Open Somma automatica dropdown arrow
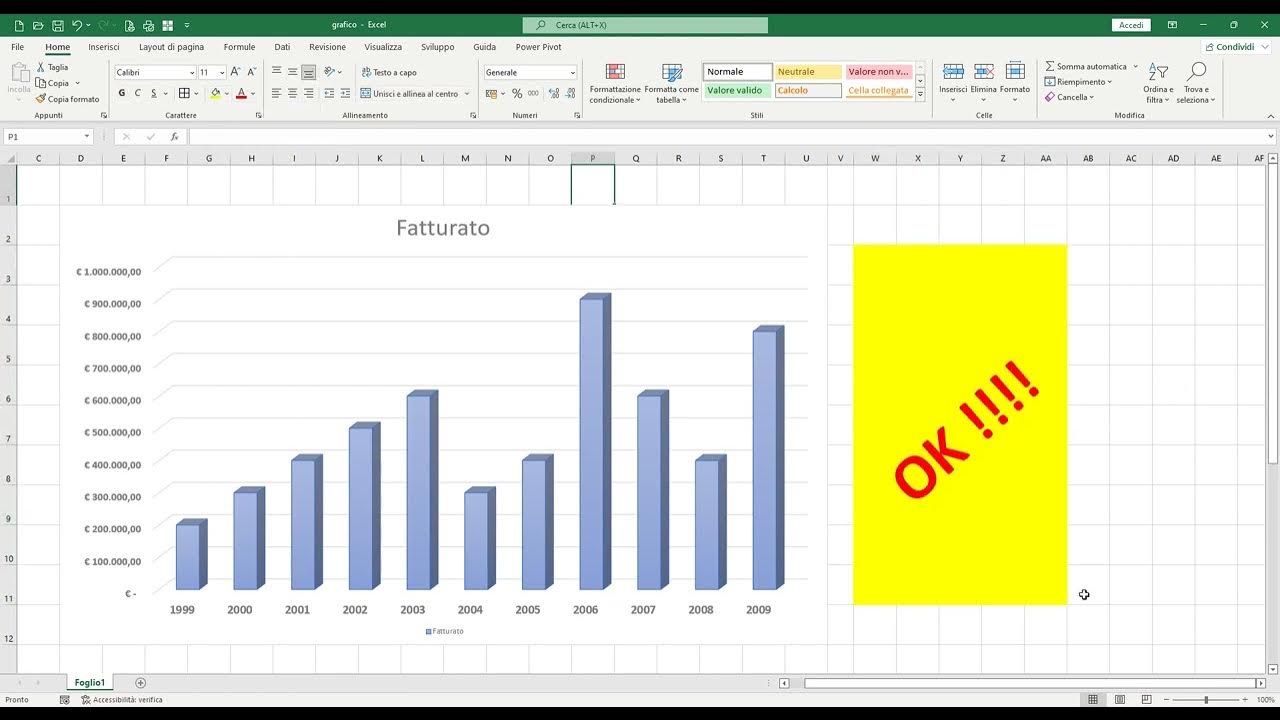This screenshot has width=1280, height=720. 1135,66
